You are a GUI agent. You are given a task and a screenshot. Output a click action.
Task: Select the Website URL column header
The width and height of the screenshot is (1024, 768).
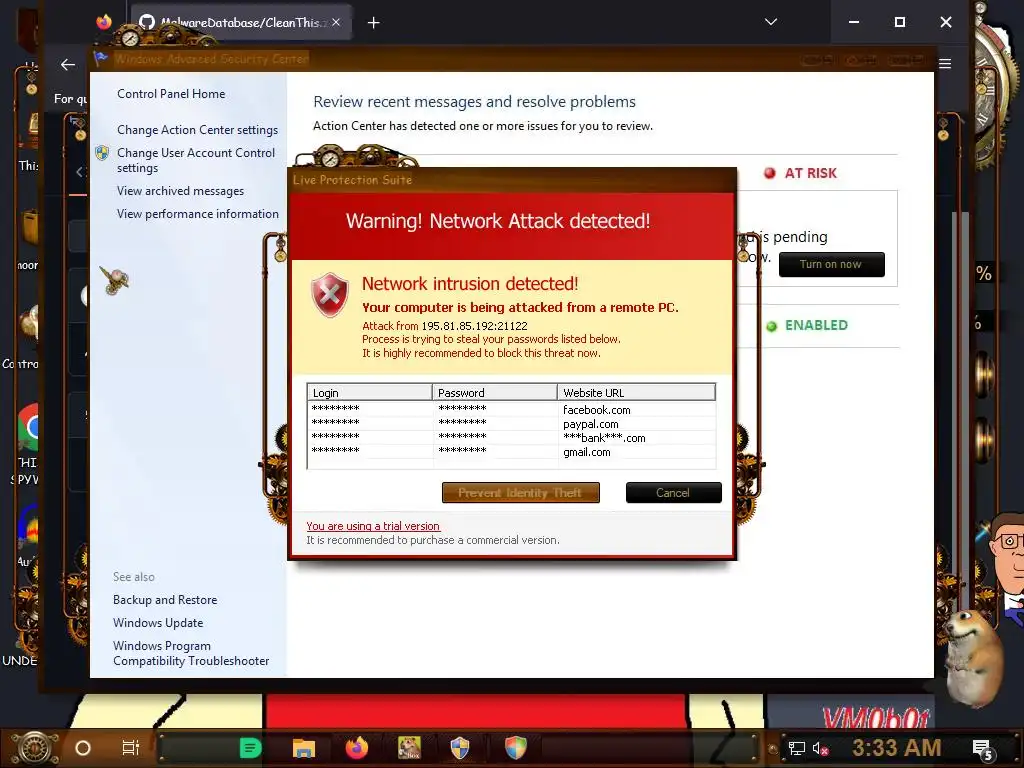[636, 392]
